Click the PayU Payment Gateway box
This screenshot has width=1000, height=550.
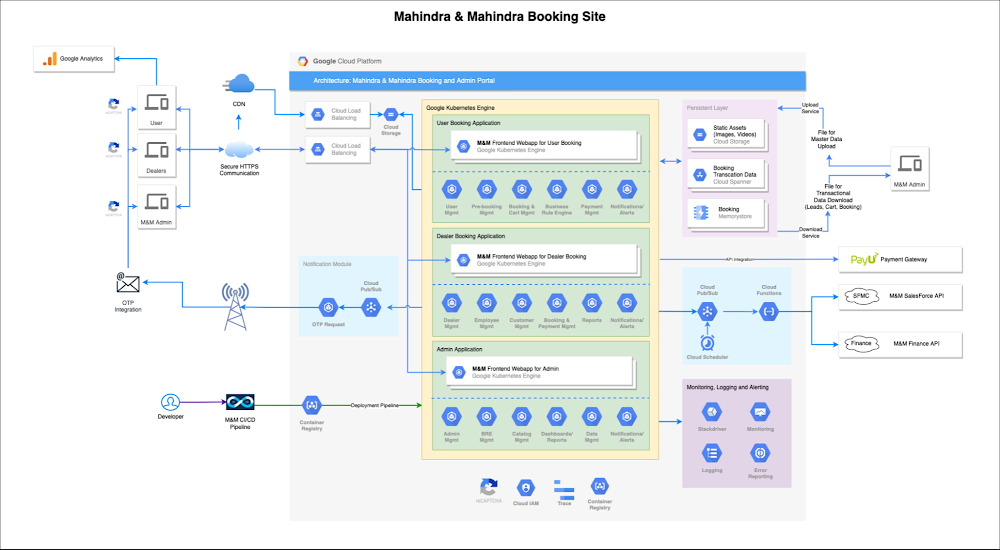click(901, 260)
